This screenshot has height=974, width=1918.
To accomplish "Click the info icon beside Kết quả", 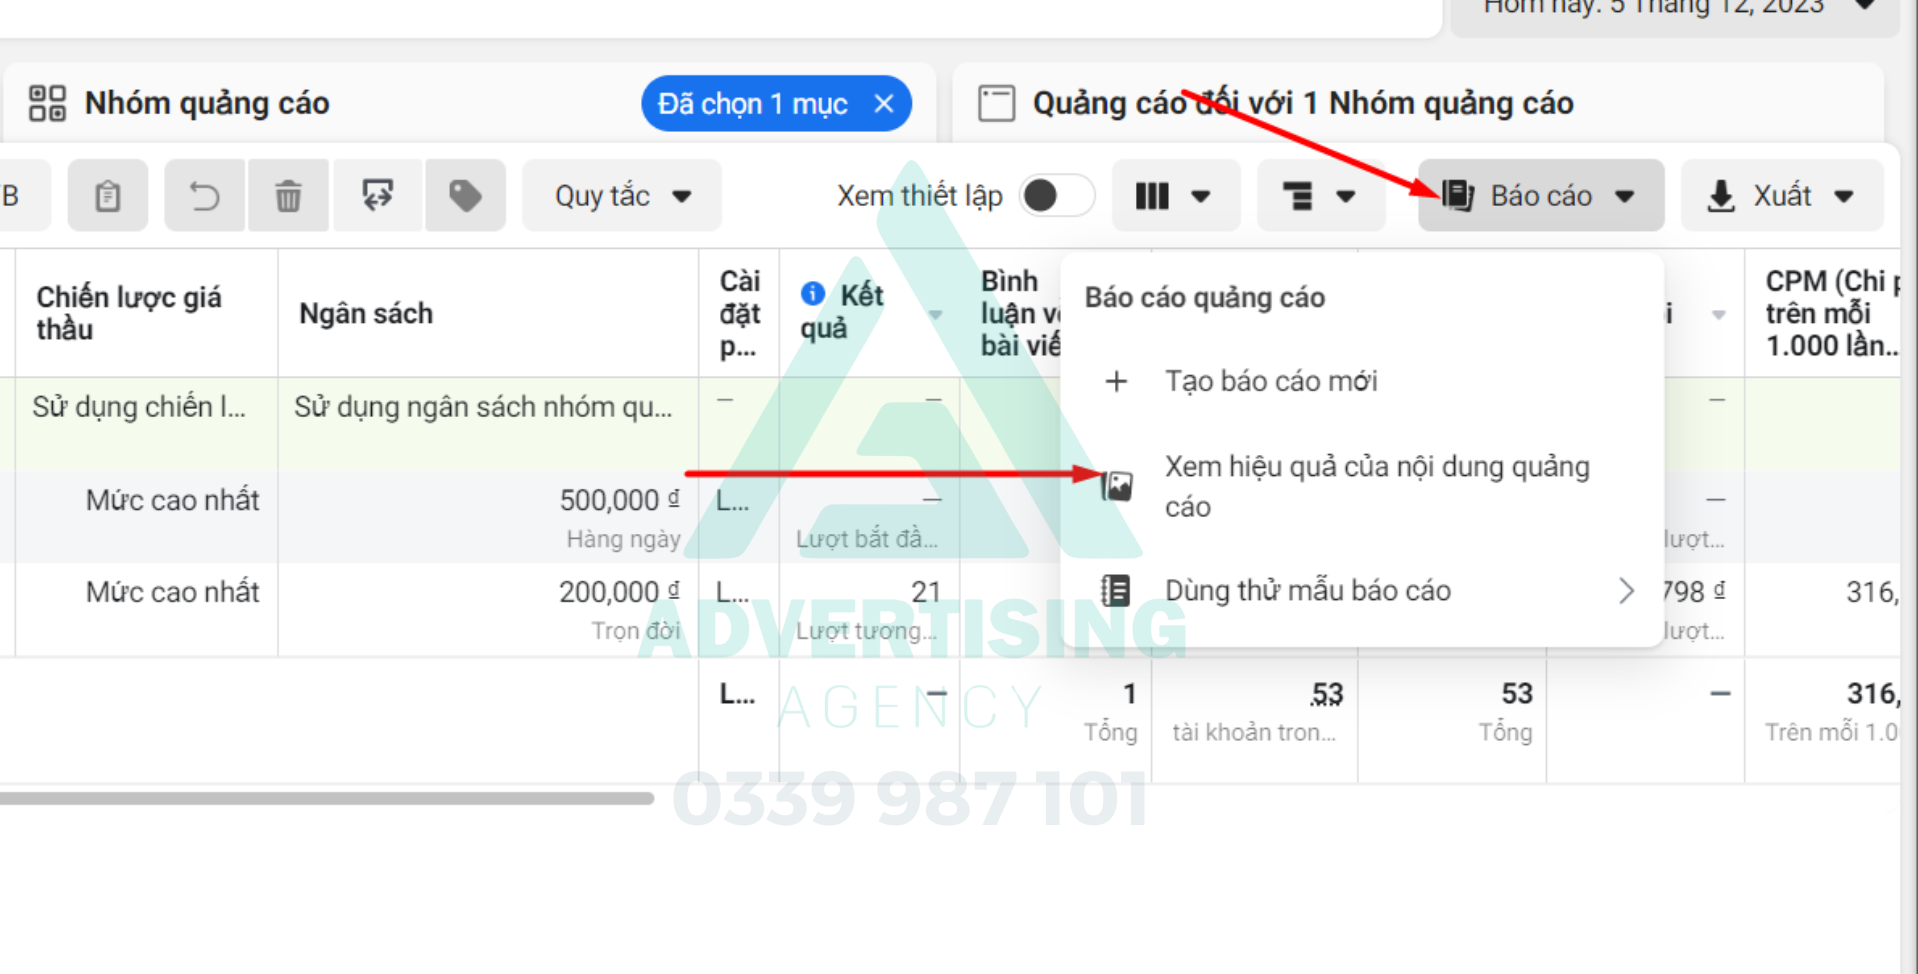I will click(813, 294).
